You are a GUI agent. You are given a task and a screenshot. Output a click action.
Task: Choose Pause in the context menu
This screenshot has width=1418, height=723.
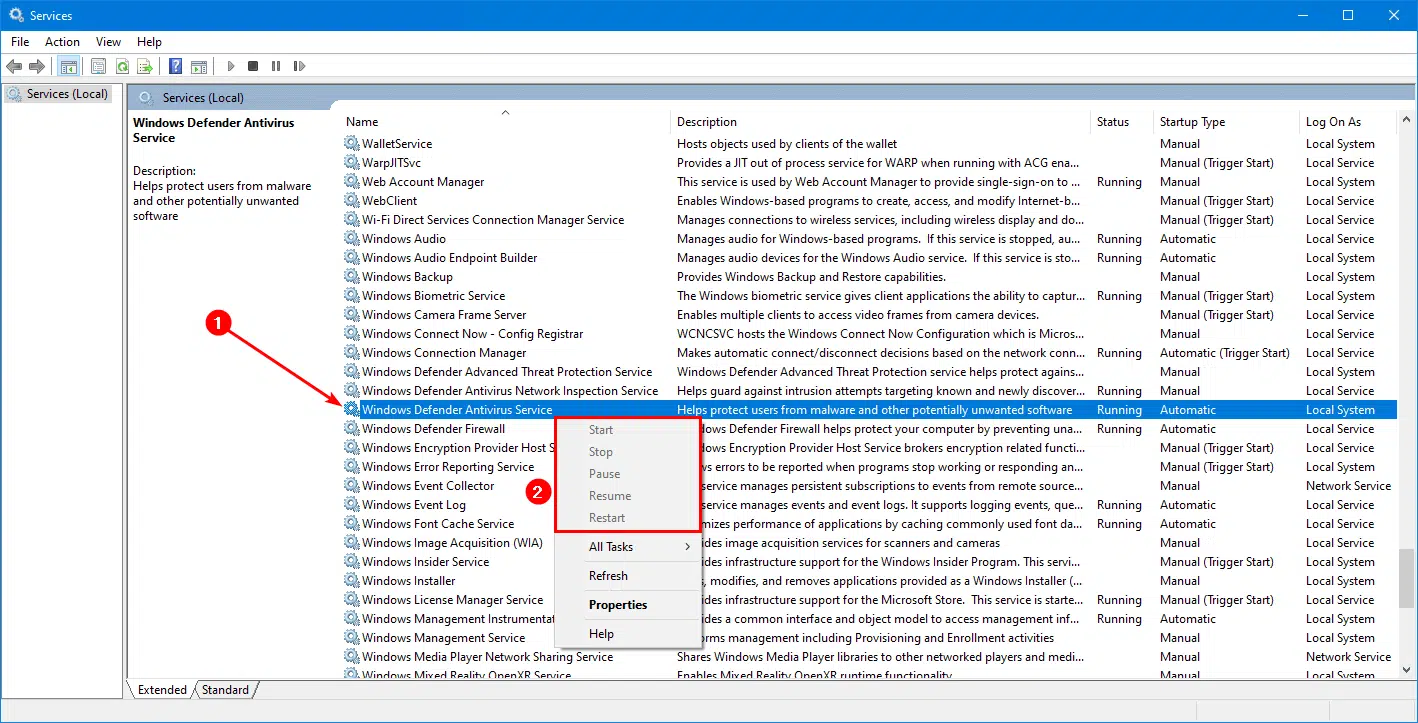coord(628,474)
